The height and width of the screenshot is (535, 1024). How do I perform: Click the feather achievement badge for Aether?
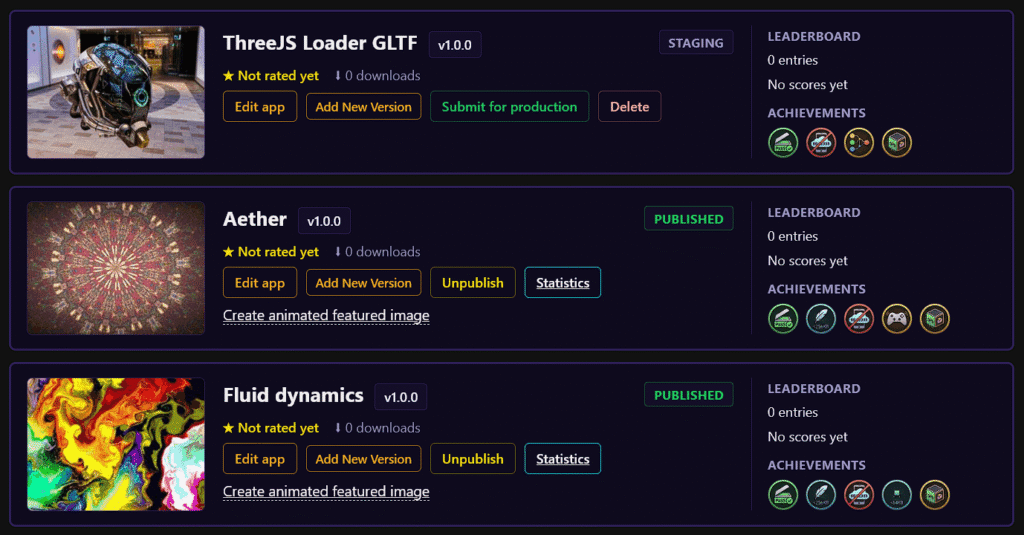pos(821,319)
